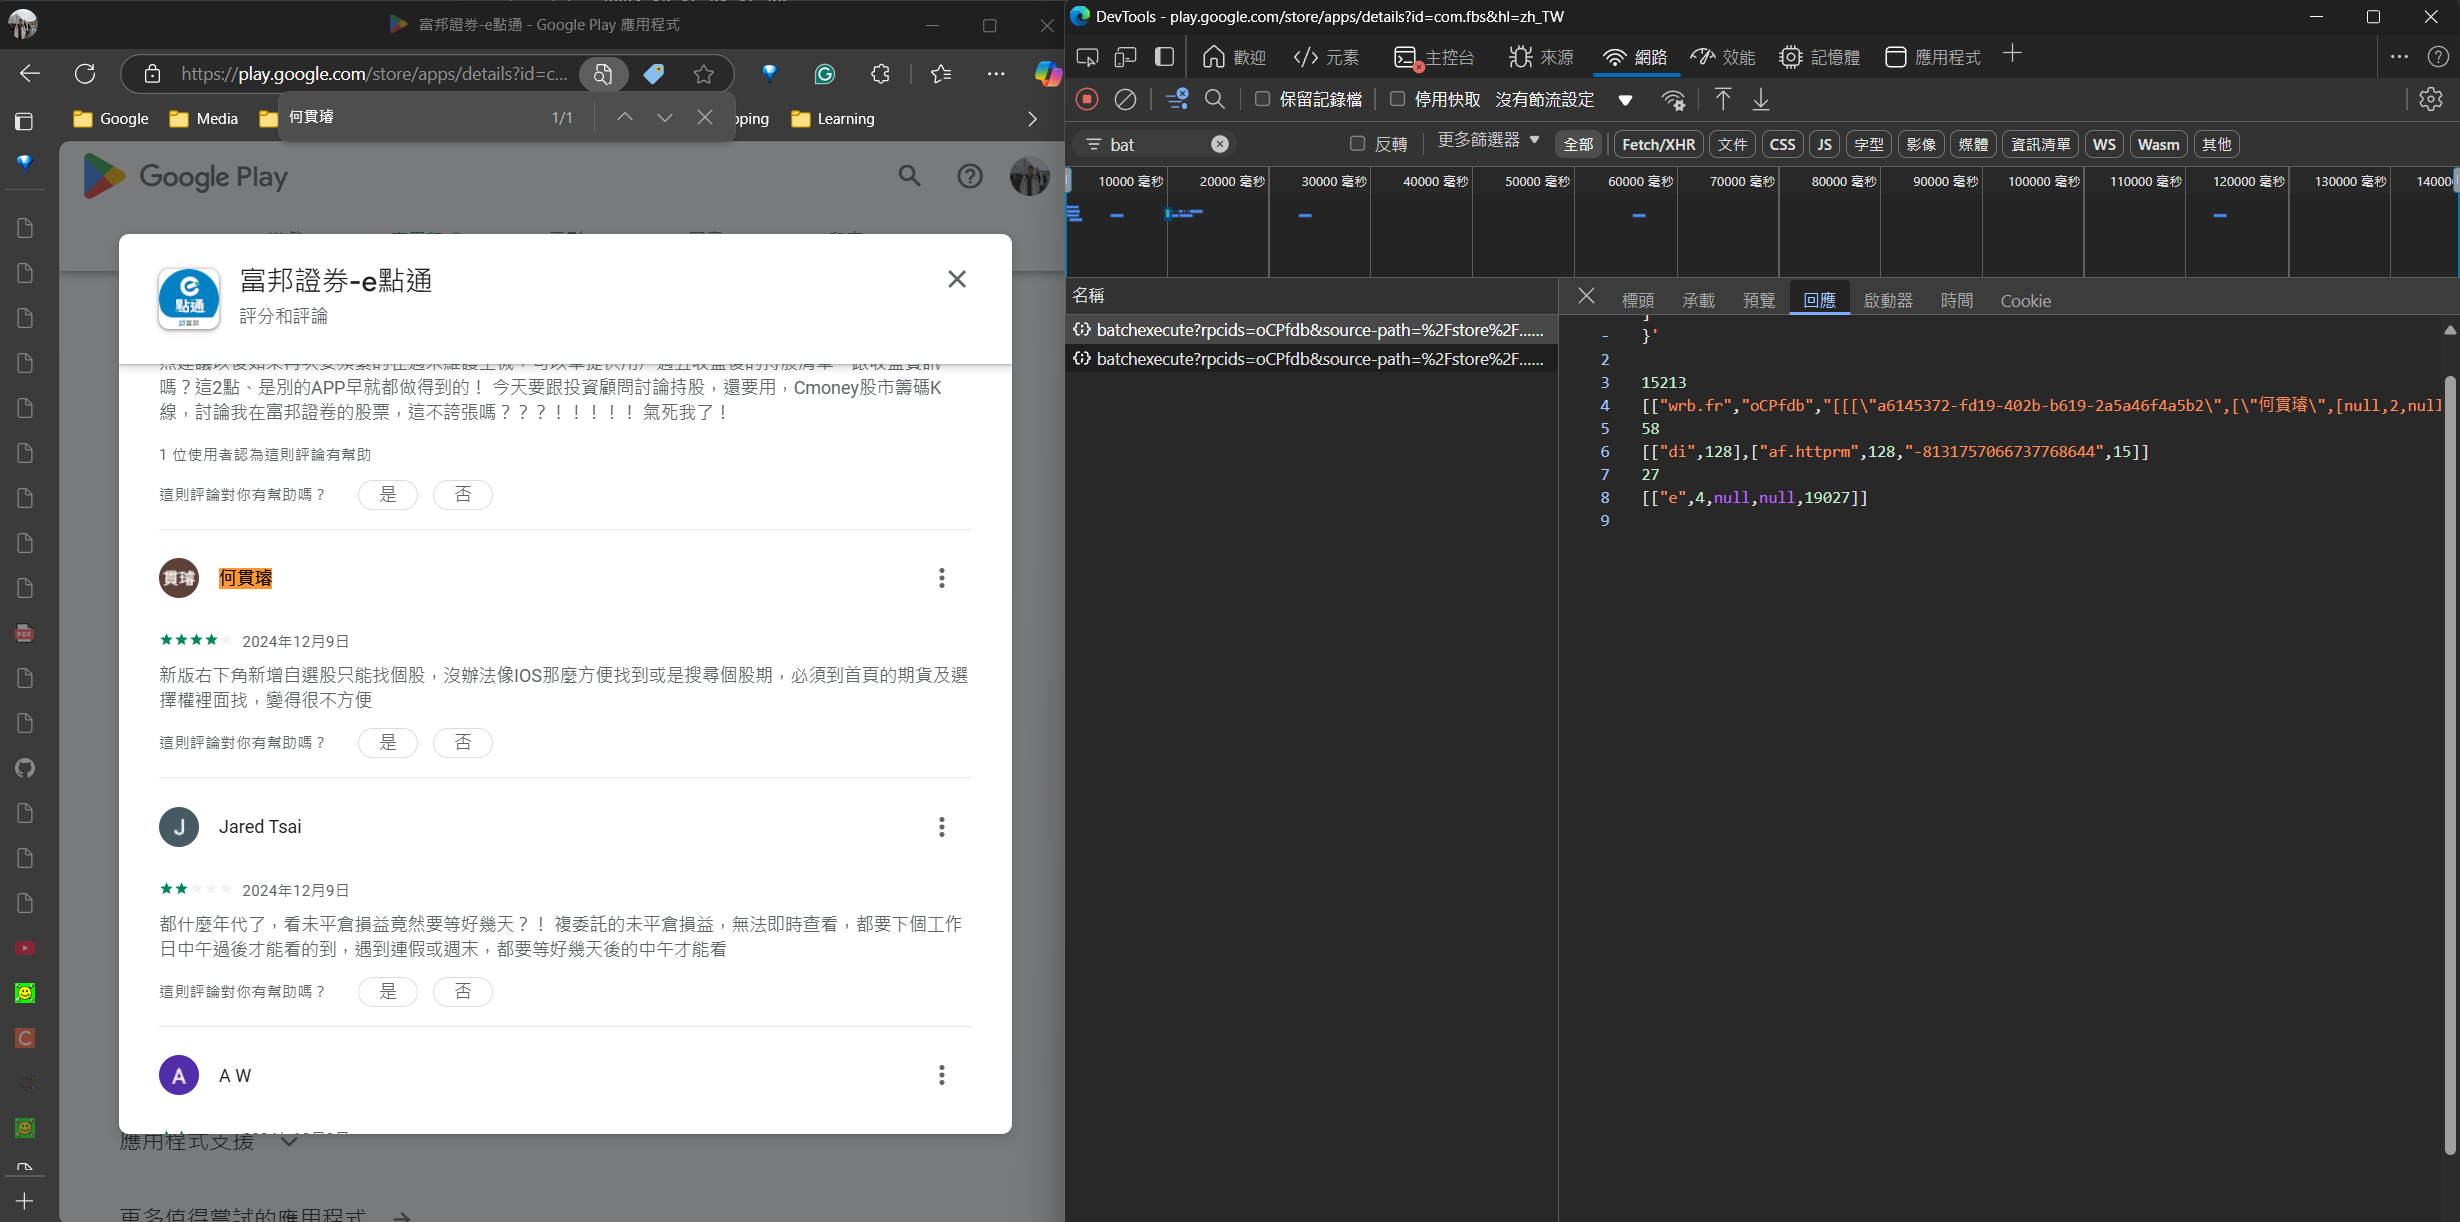Toggle network filter bar icon
Viewport: 2460px width, 1222px height.
pyautogui.click(x=1177, y=99)
